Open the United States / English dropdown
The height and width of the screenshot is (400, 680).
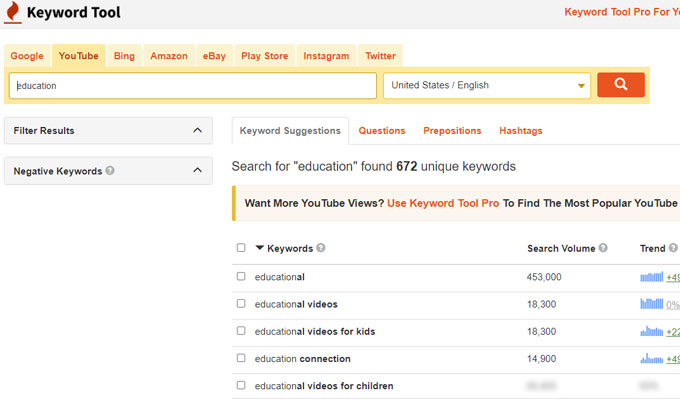pyautogui.click(x=487, y=85)
